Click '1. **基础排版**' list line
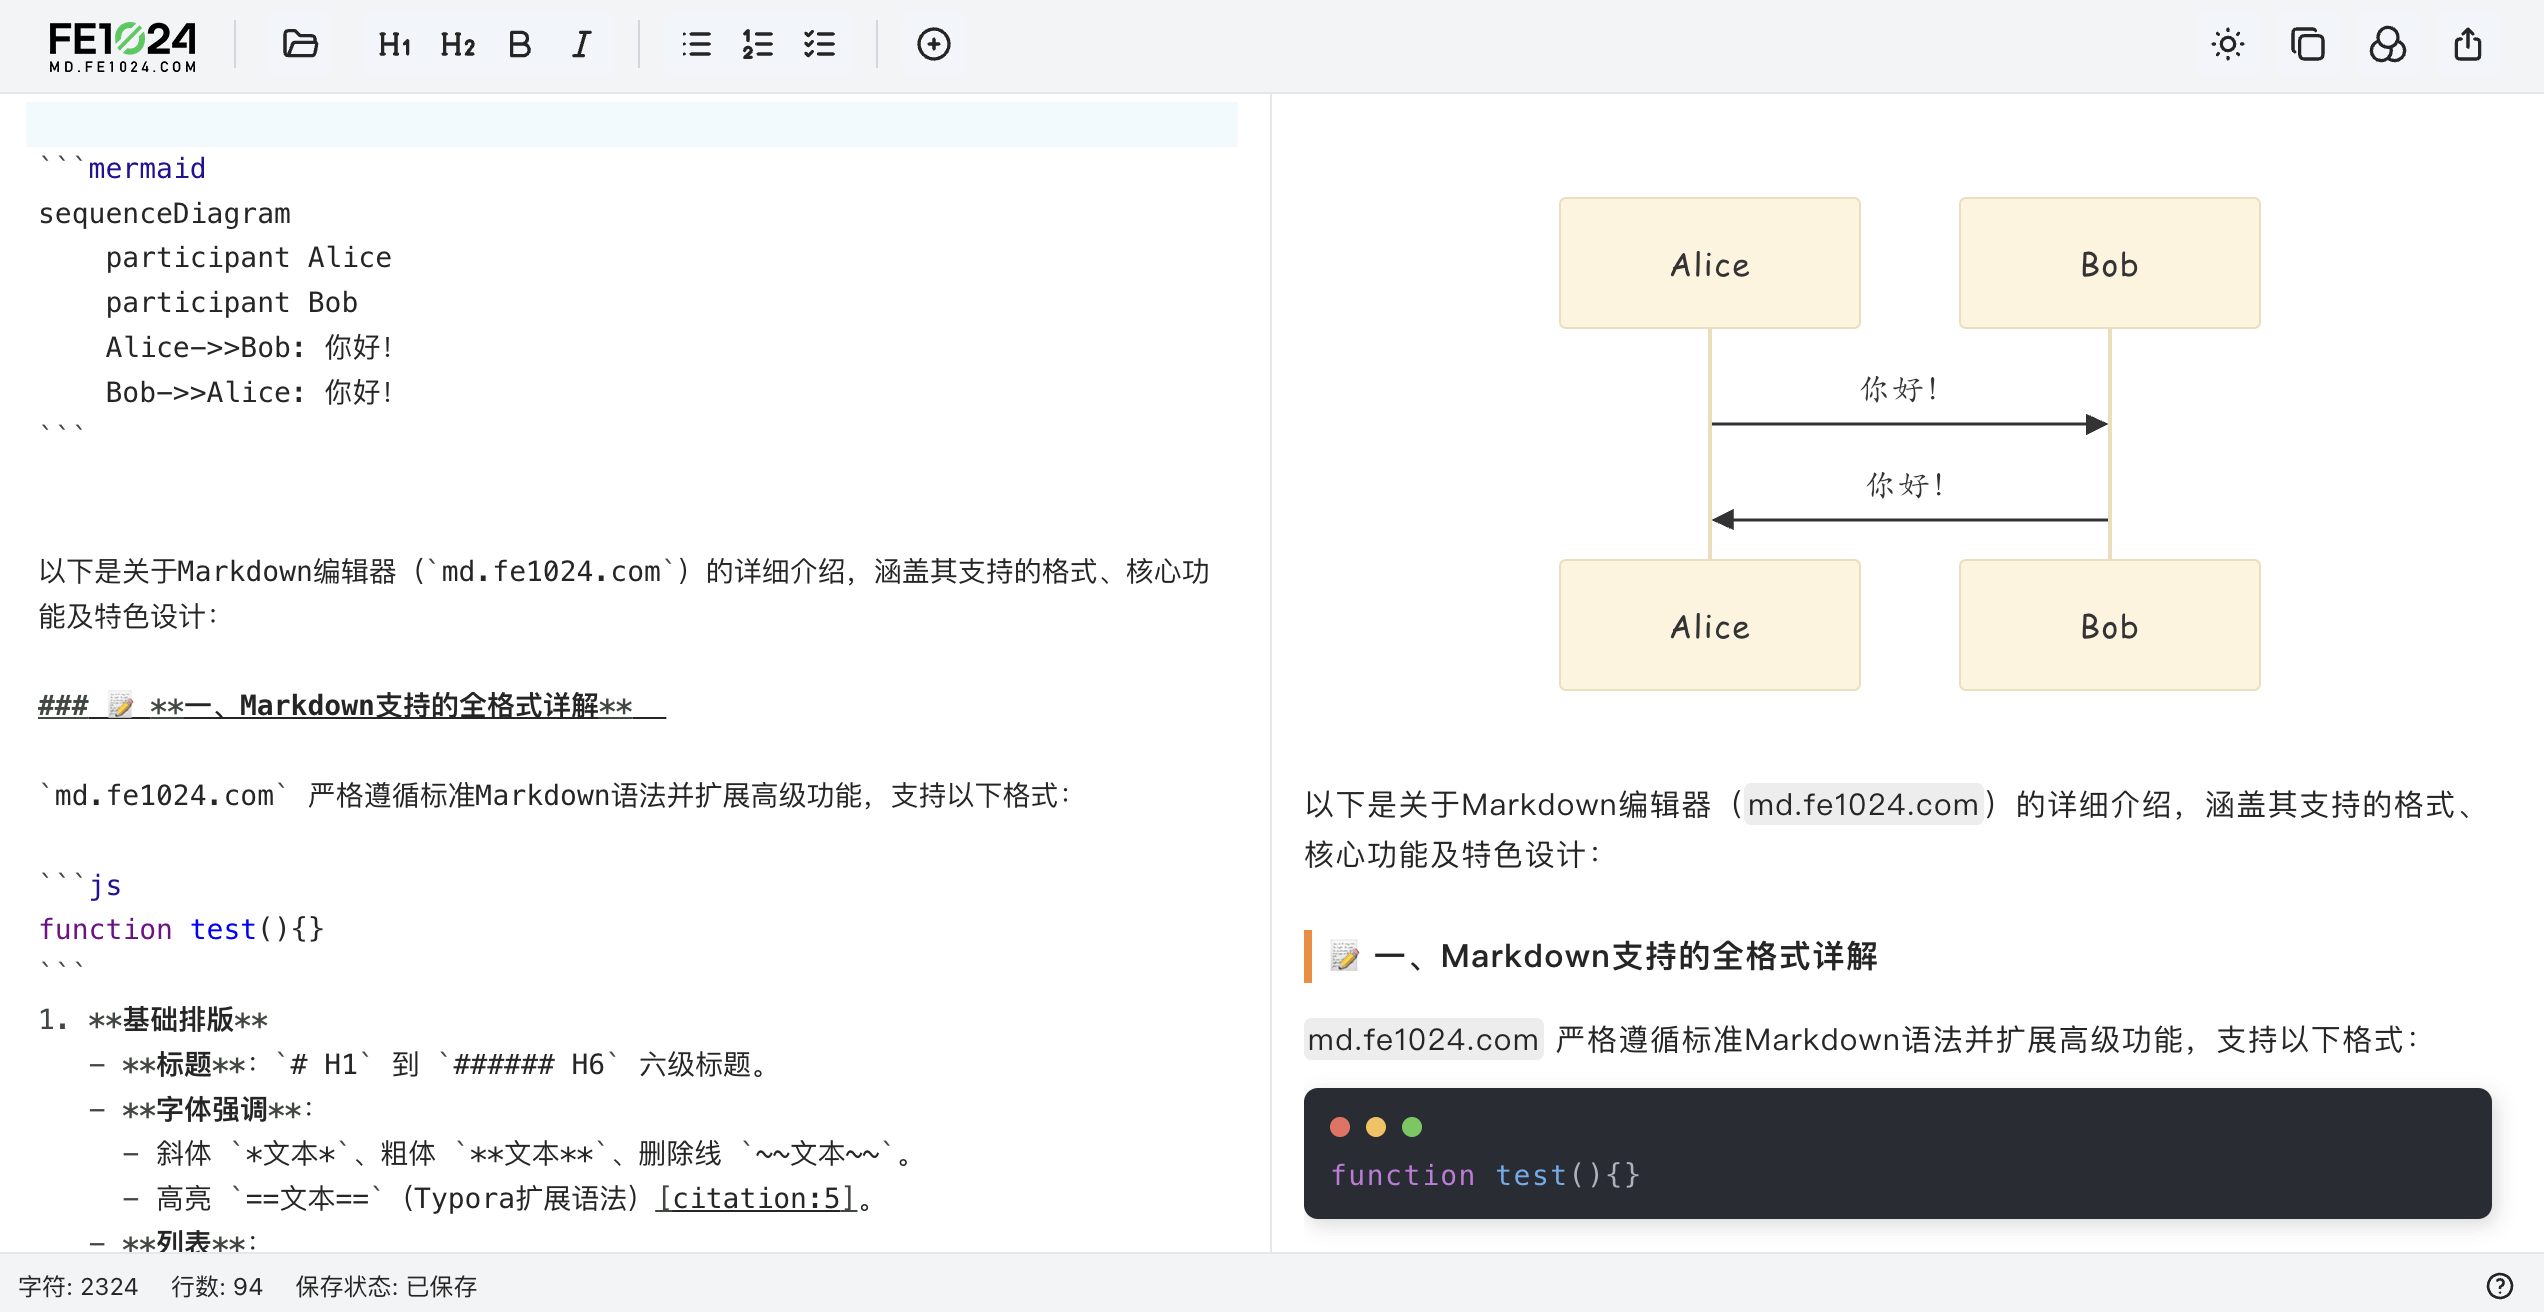 click(x=153, y=1019)
